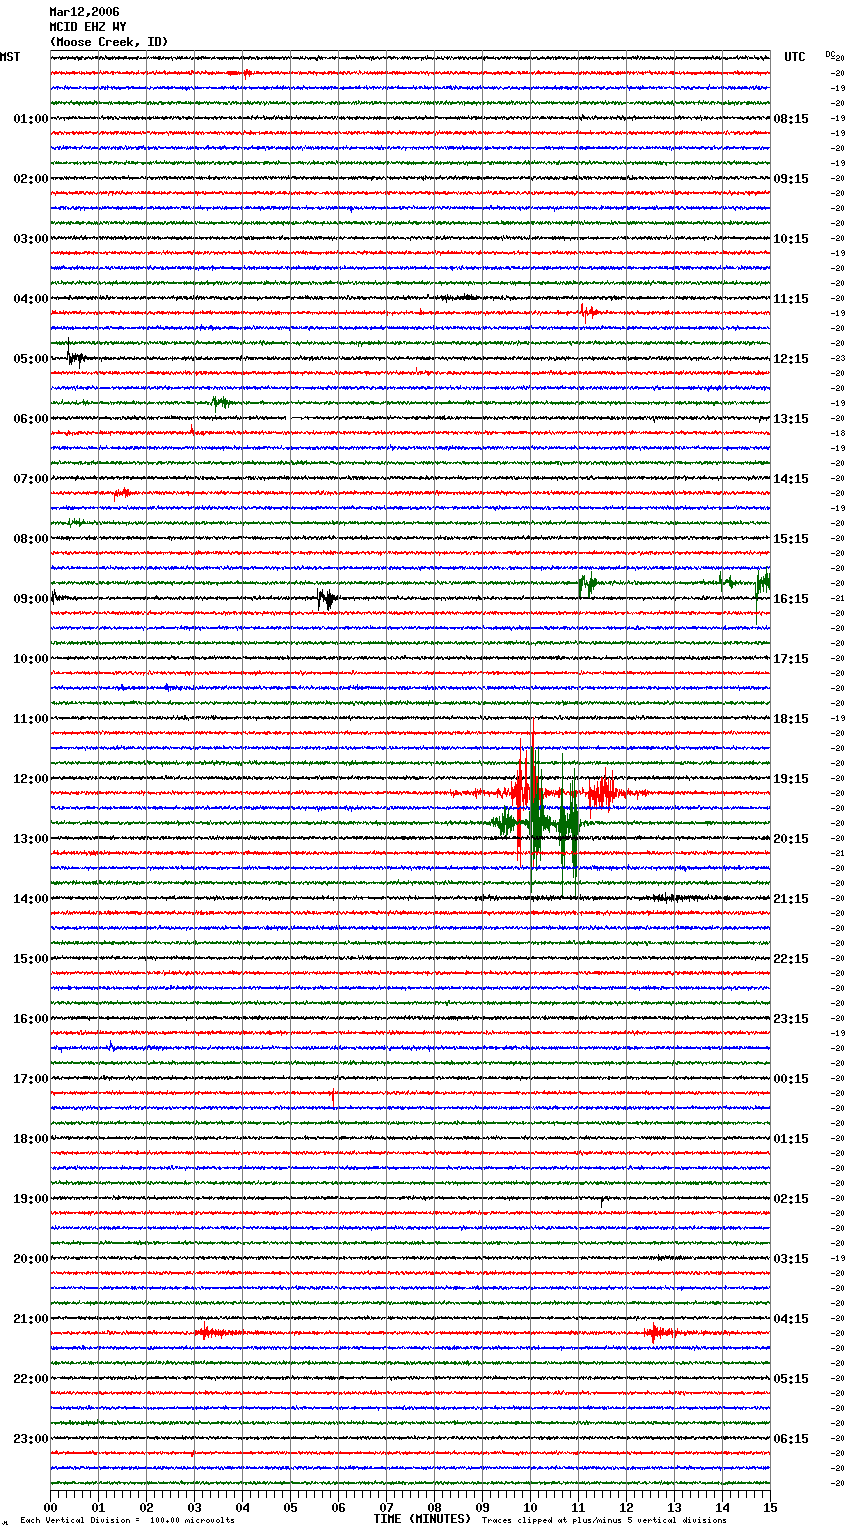Click the red event near minute 12.5 after 21:00
Image resolution: width=850 pixels, height=1534 pixels.
(660, 1332)
